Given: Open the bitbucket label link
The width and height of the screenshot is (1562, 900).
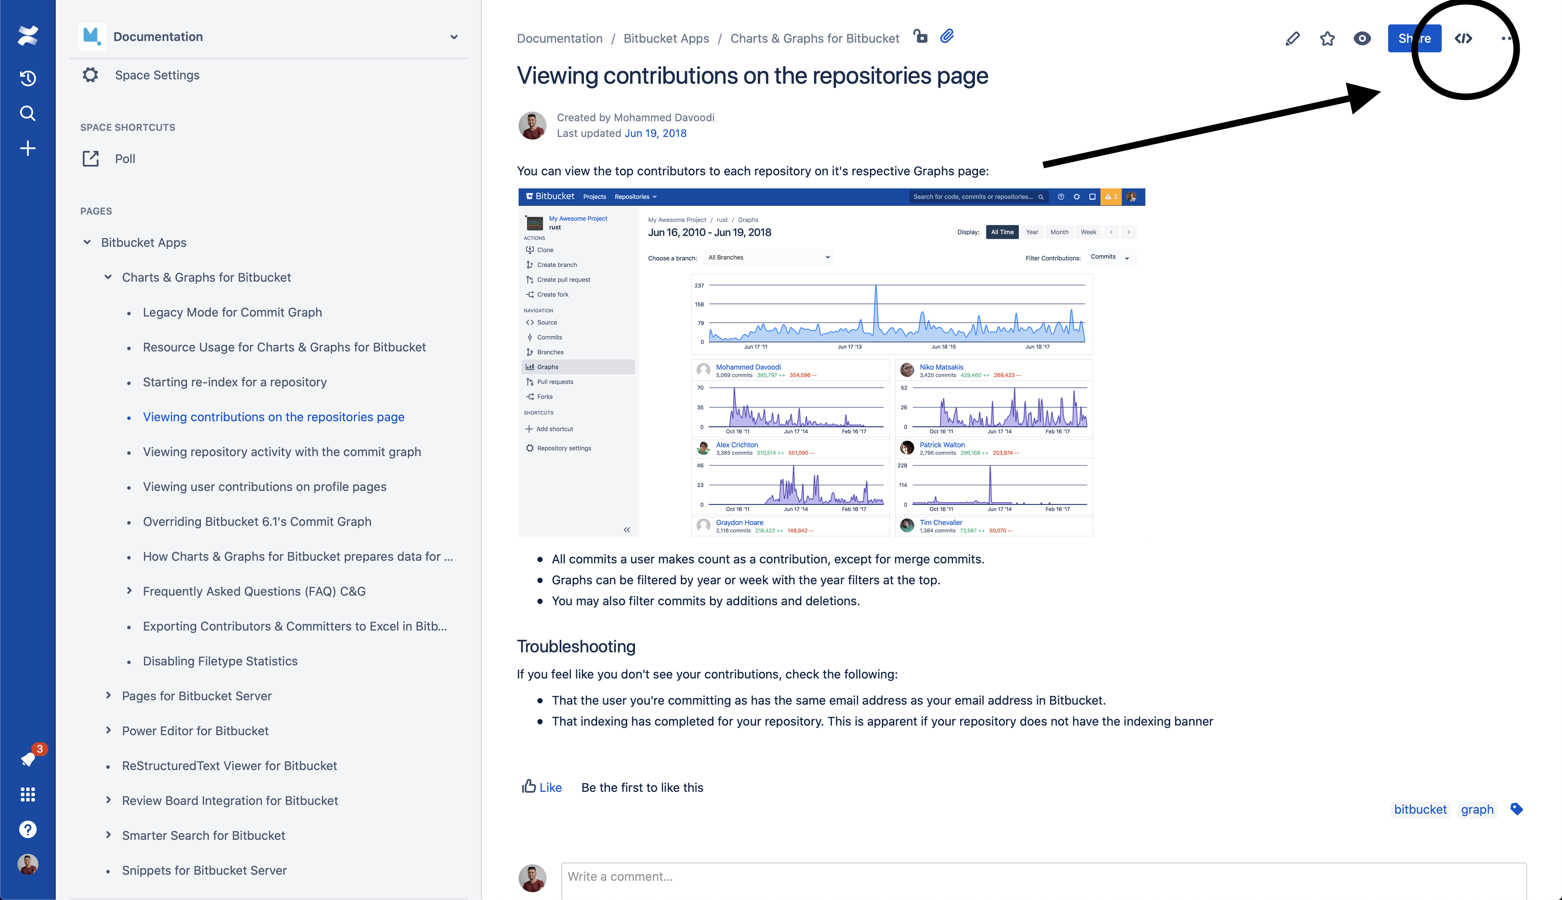Looking at the screenshot, I should tap(1420, 809).
